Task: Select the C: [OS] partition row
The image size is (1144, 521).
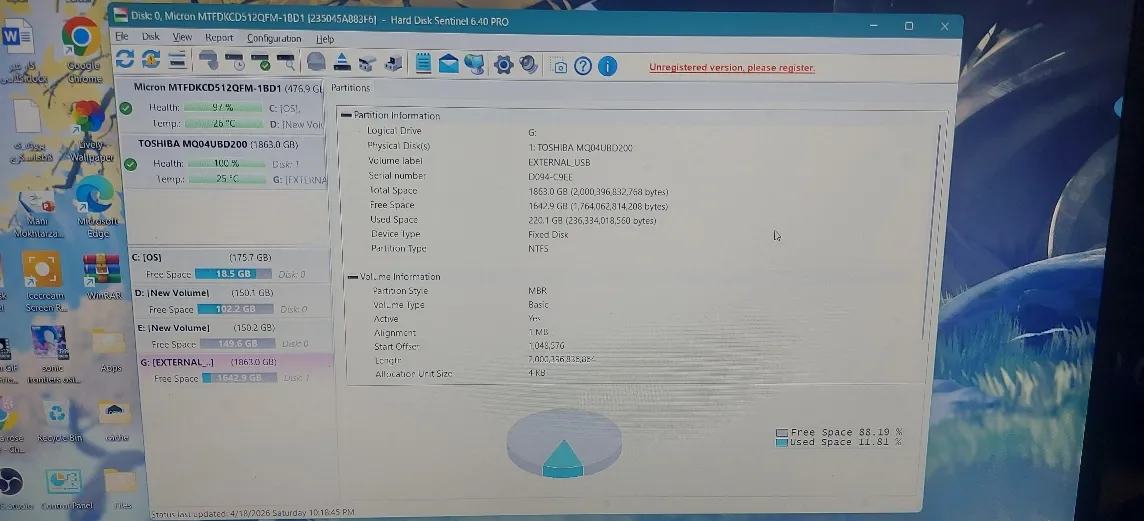Action: click(x=229, y=266)
